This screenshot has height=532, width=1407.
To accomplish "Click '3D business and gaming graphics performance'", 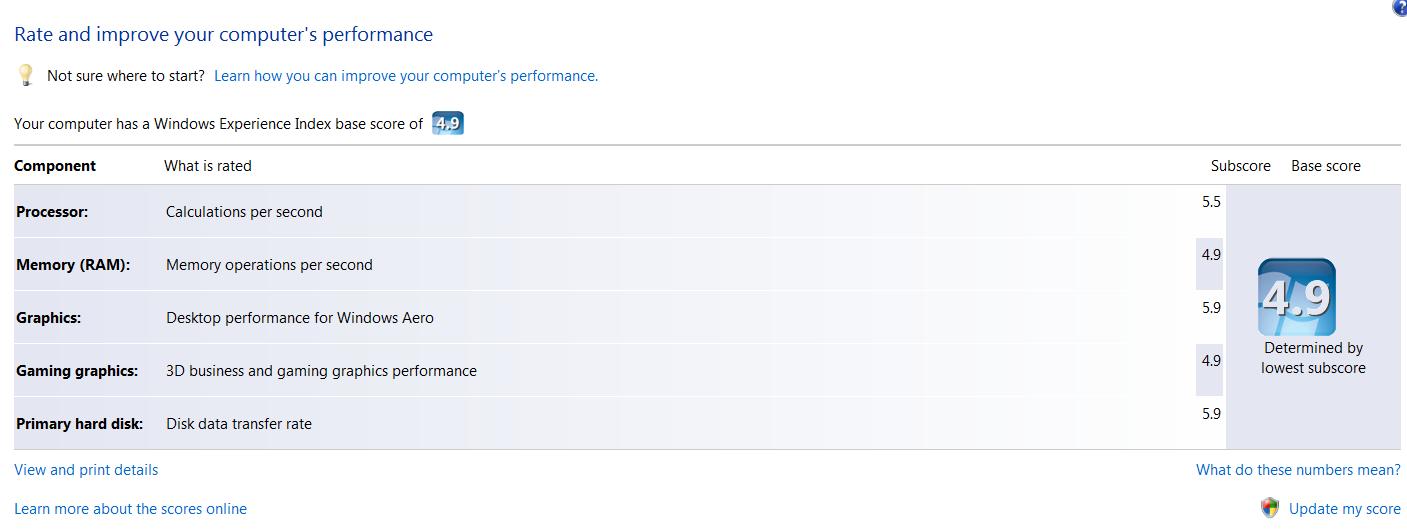I will (x=321, y=371).
